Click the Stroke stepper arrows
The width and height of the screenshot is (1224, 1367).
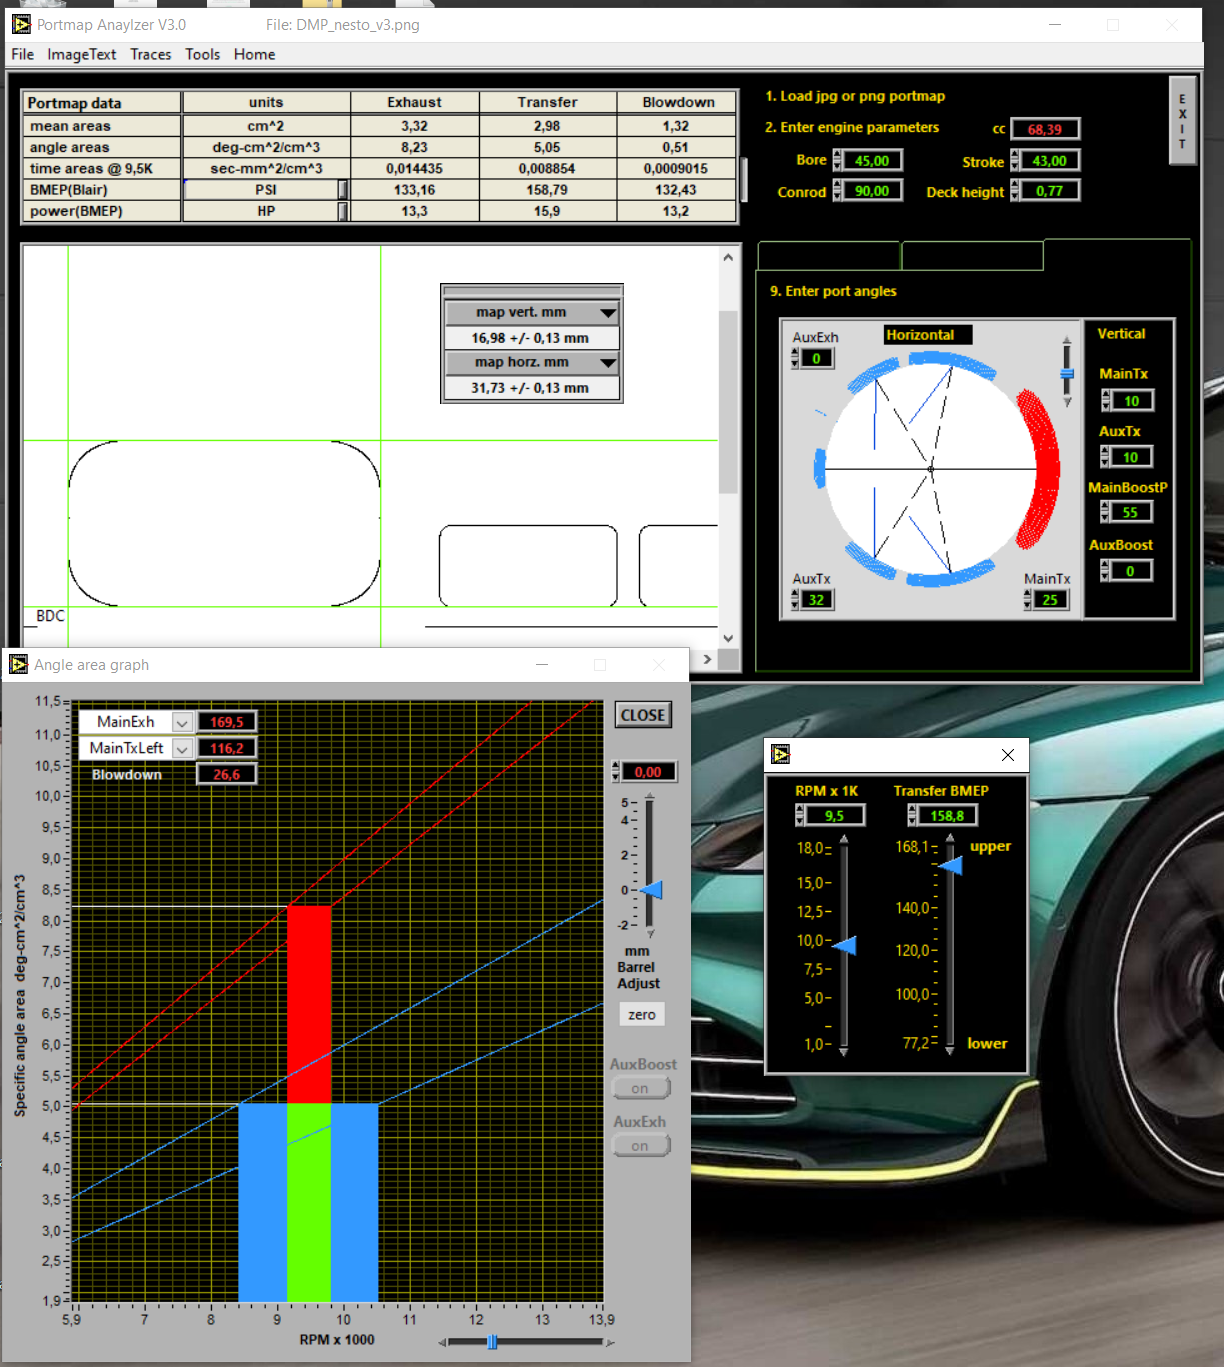pos(1014,161)
